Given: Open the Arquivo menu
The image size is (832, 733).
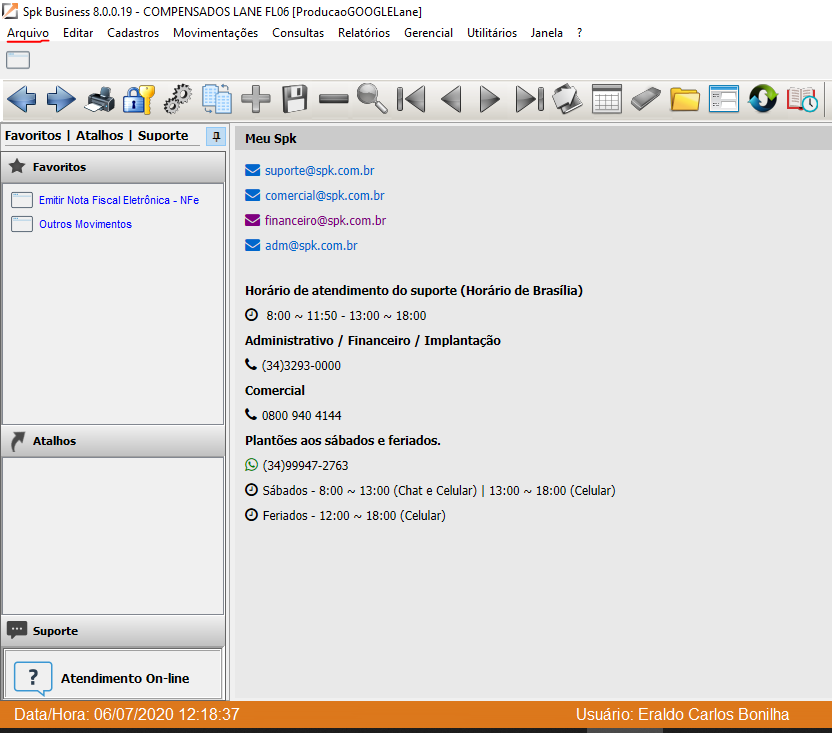Looking at the screenshot, I should tap(28, 33).
